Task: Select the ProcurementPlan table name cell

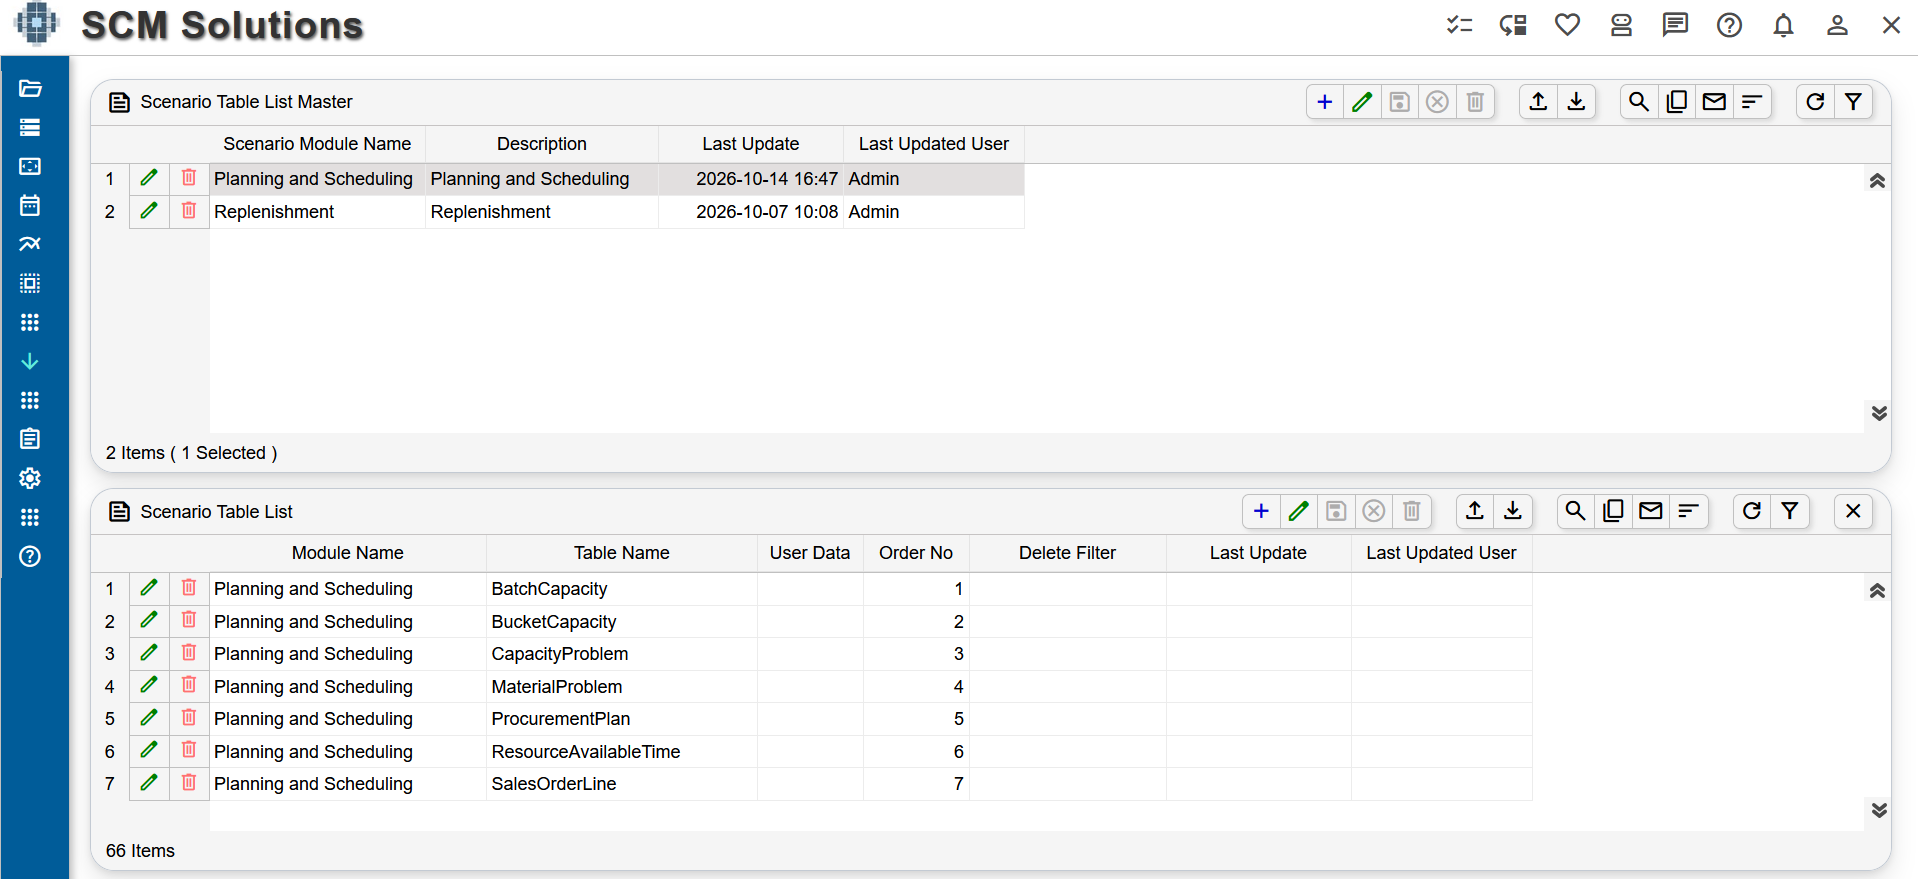Action: click(x=621, y=719)
